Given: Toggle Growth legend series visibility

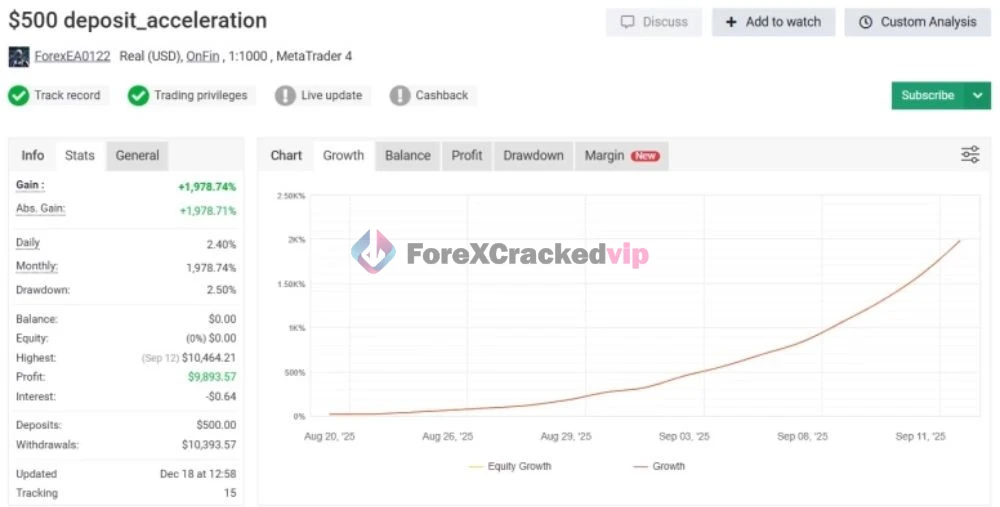Looking at the screenshot, I should (659, 466).
